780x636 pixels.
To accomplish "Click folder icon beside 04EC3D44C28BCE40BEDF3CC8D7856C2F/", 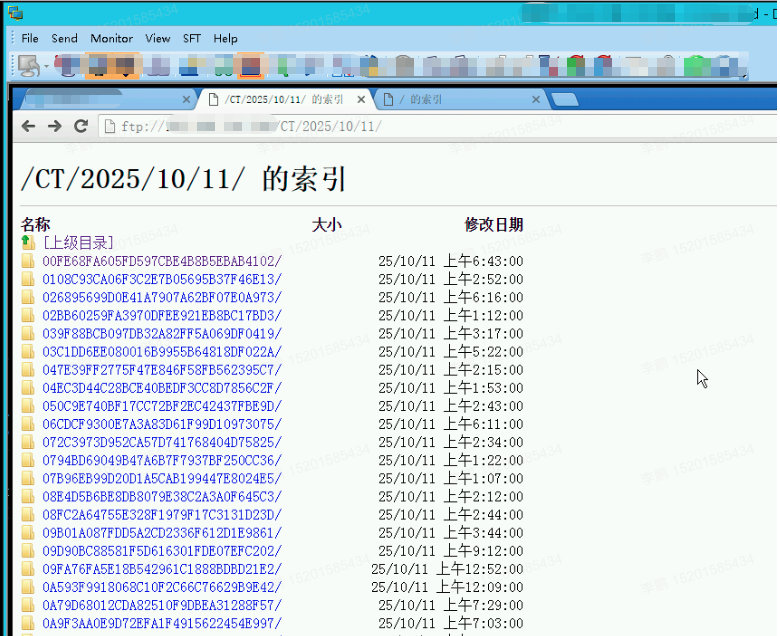I will pos(28,388).
